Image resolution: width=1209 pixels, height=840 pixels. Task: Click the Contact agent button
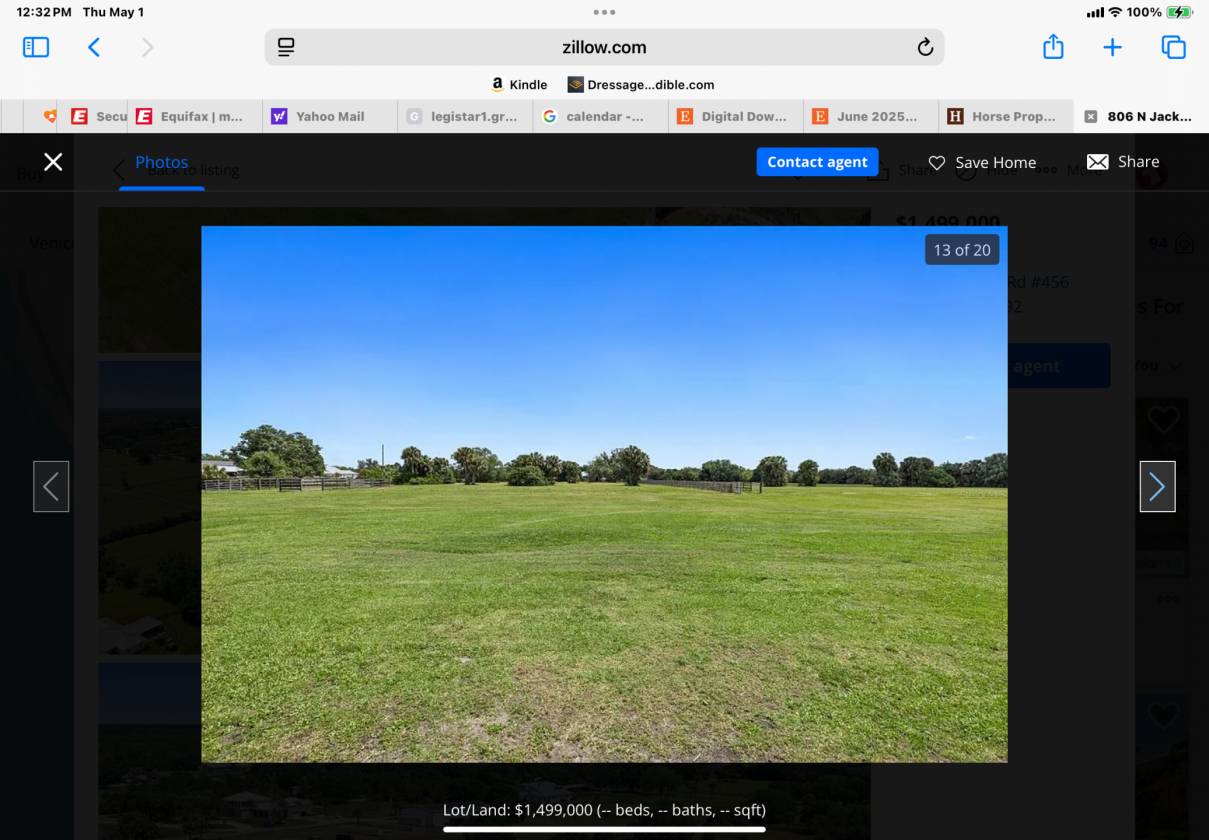(817, 162)
